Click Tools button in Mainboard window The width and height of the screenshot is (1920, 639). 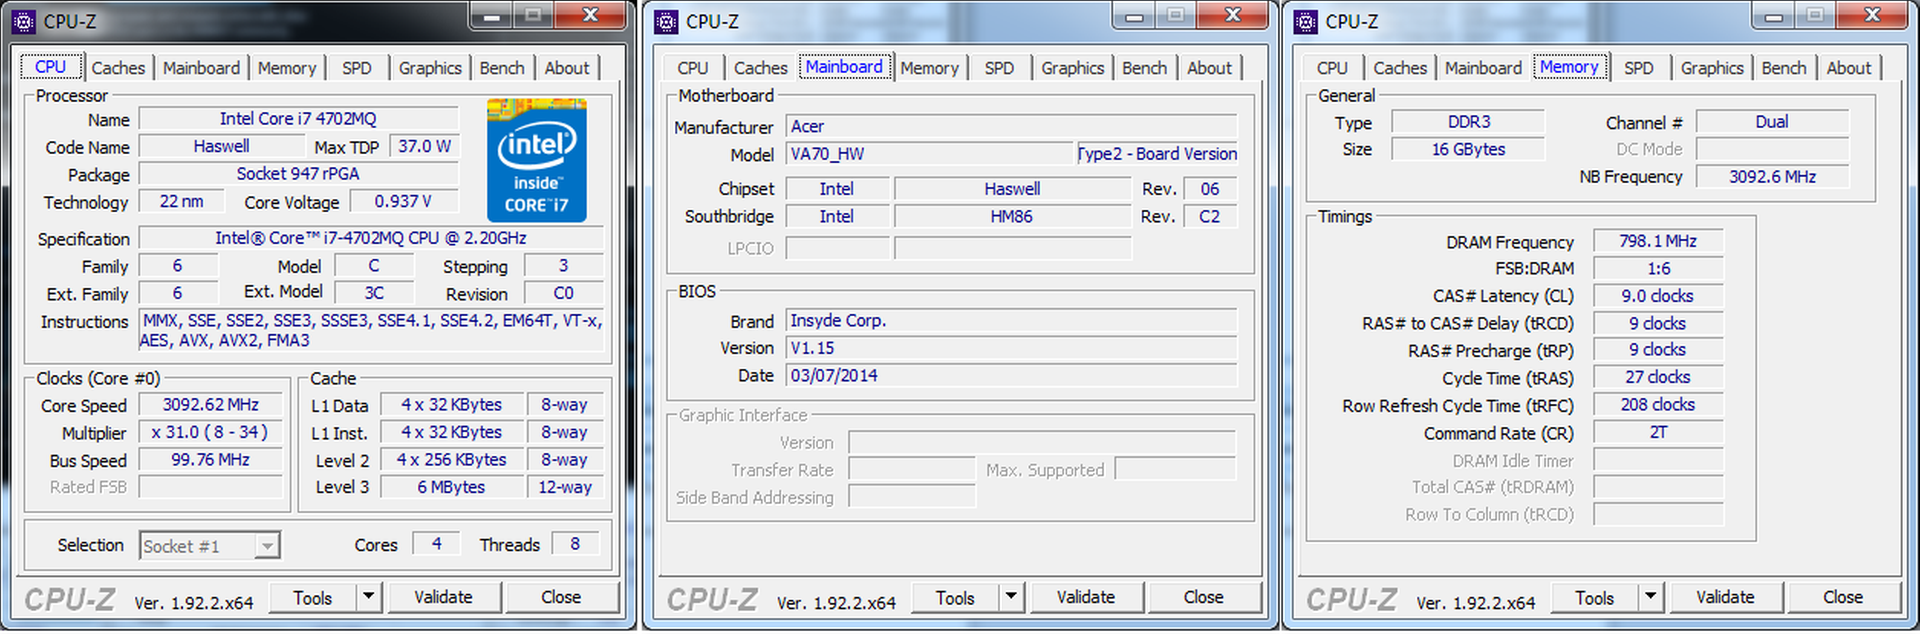955,597
